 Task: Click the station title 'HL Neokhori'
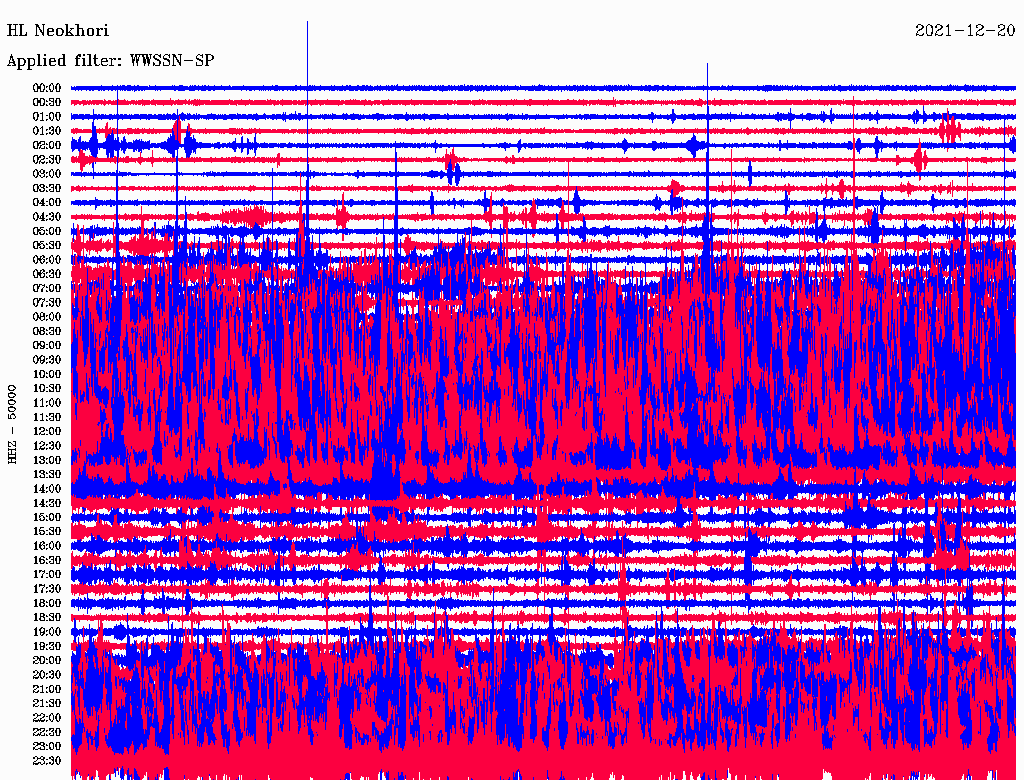[57, 31]
